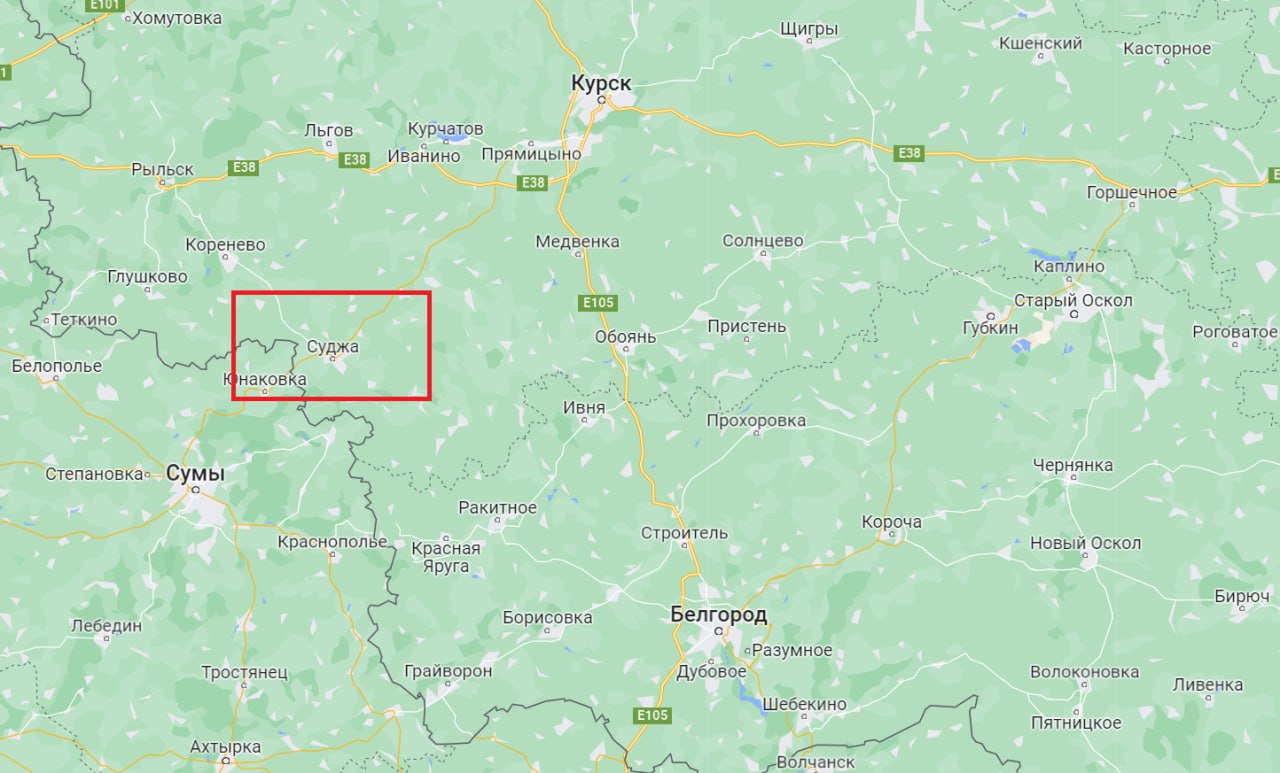Click the E105 shield south of Белгород

pyautogui.click(x=652, y=716)
